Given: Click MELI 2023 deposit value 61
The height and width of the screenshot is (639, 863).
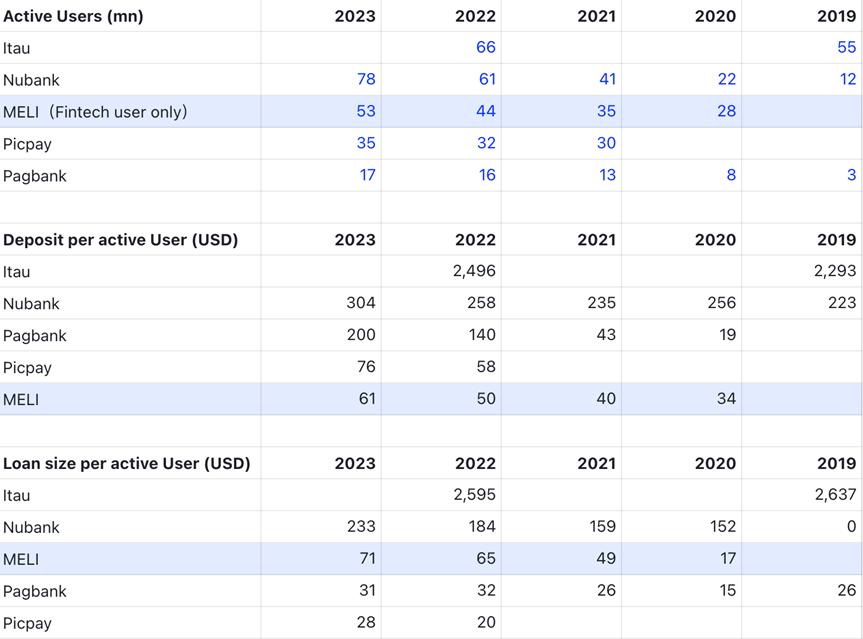Looking at the screenshot, I should pos(367,398).
